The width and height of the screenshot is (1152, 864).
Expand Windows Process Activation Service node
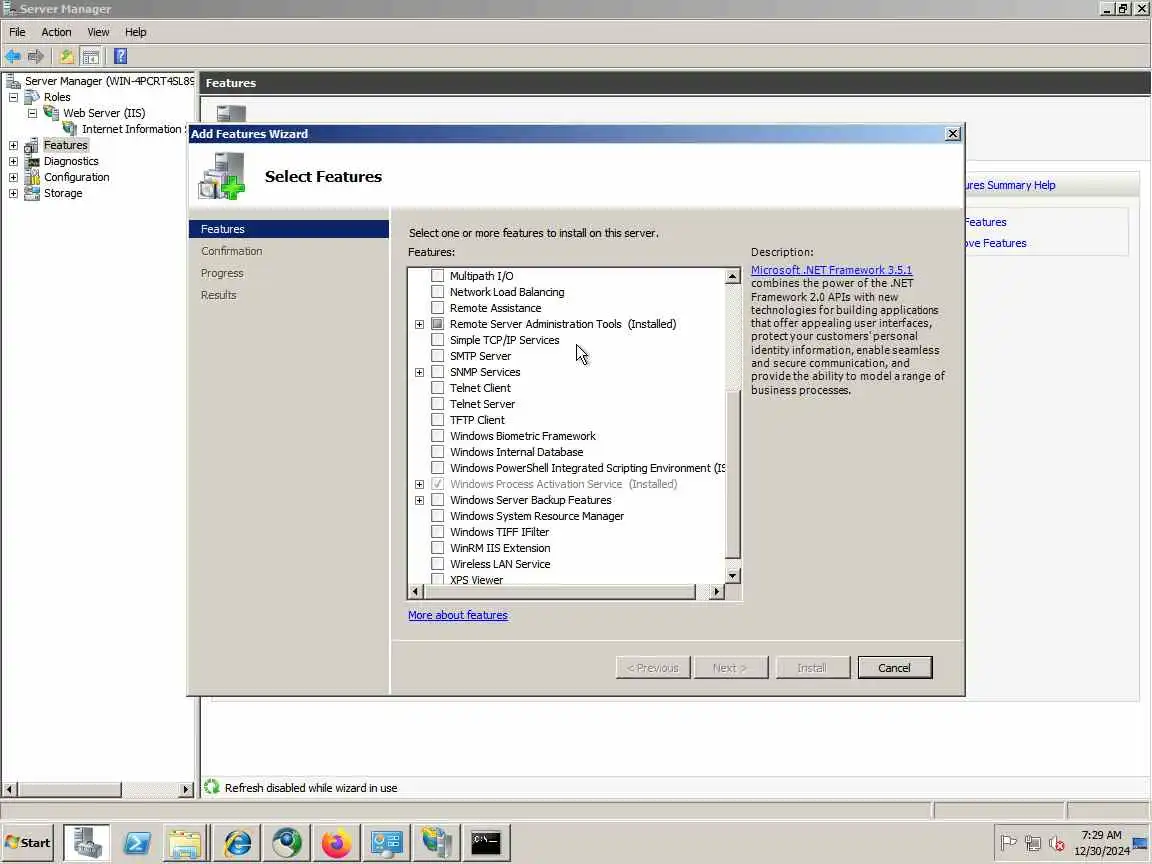pos(420,484)
